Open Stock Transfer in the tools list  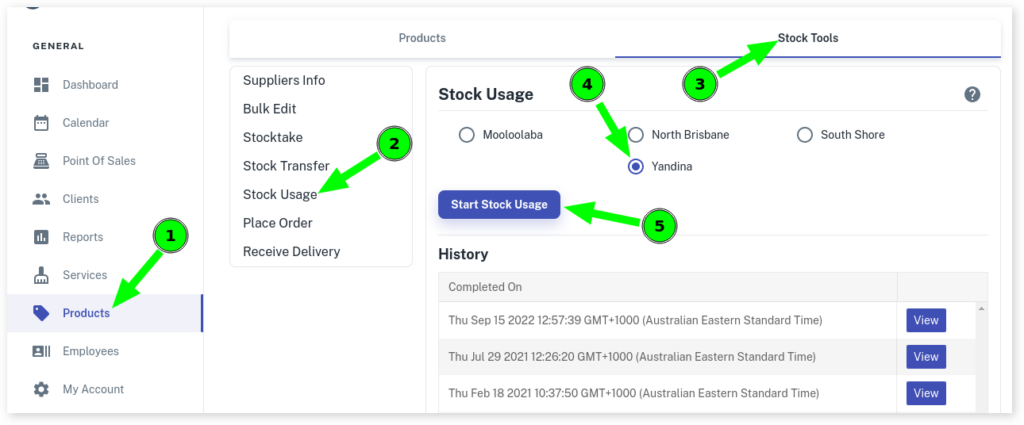tap(286, 166)
